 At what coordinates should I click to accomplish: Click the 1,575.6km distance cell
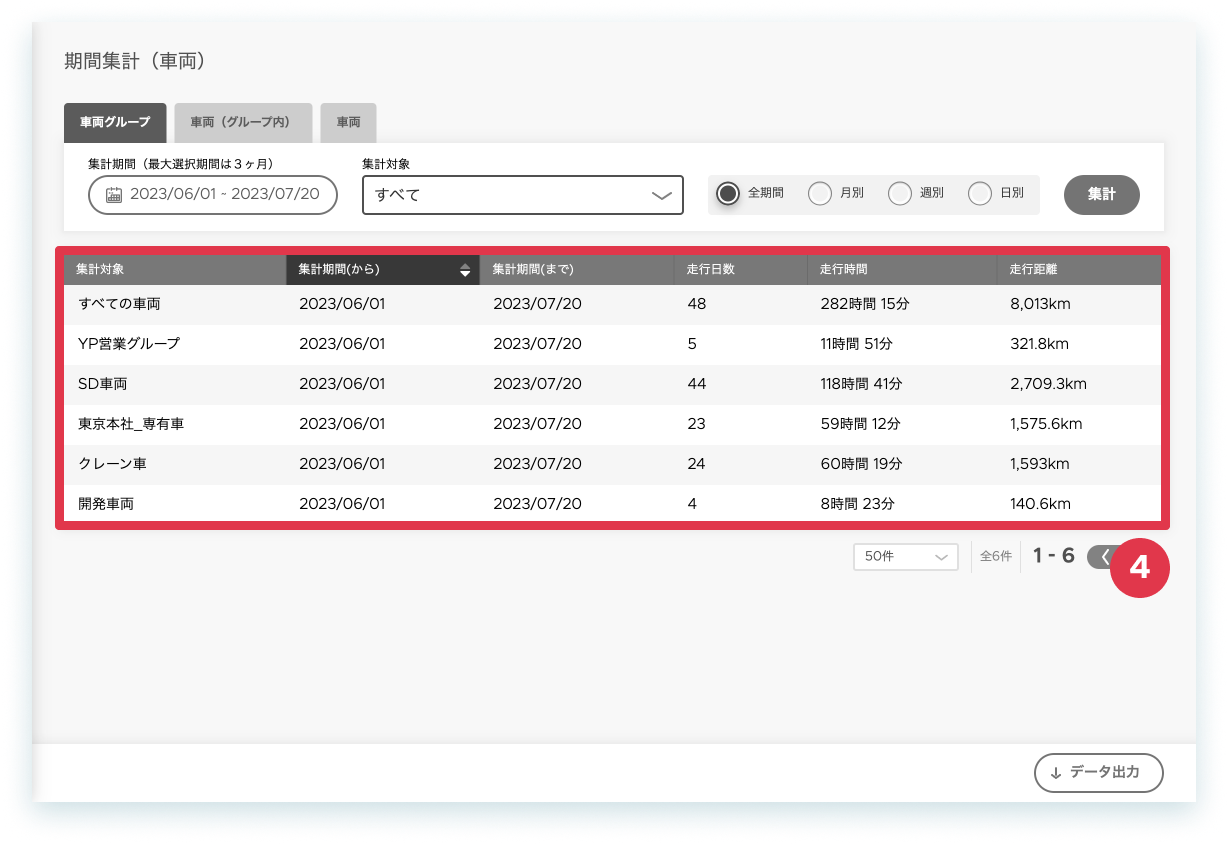click(1047, 424)
